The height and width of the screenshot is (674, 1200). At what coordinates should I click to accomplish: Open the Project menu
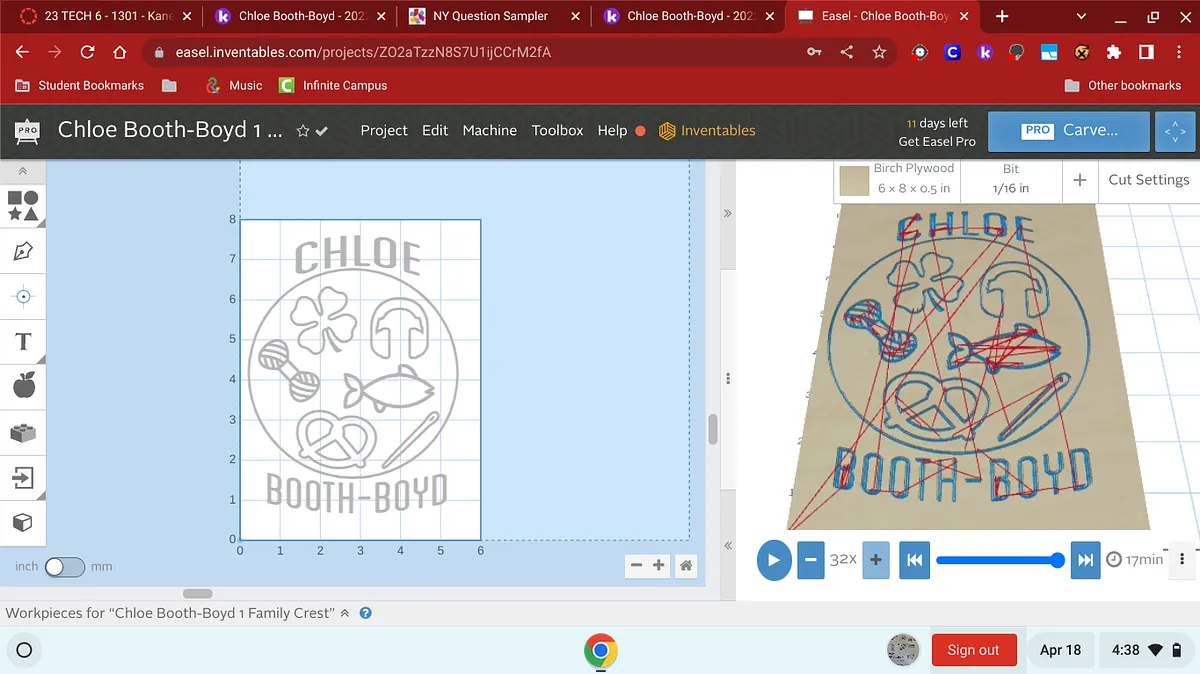(x=384, y=131)
